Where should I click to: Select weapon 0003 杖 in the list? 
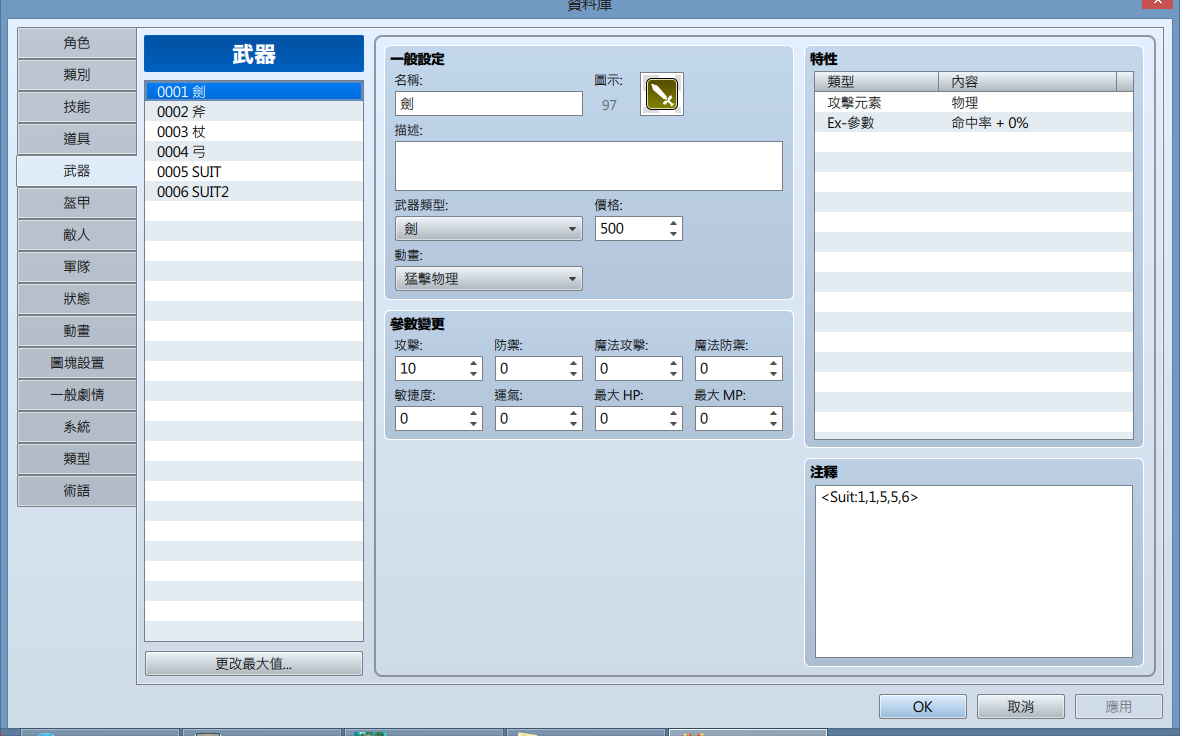254,132
